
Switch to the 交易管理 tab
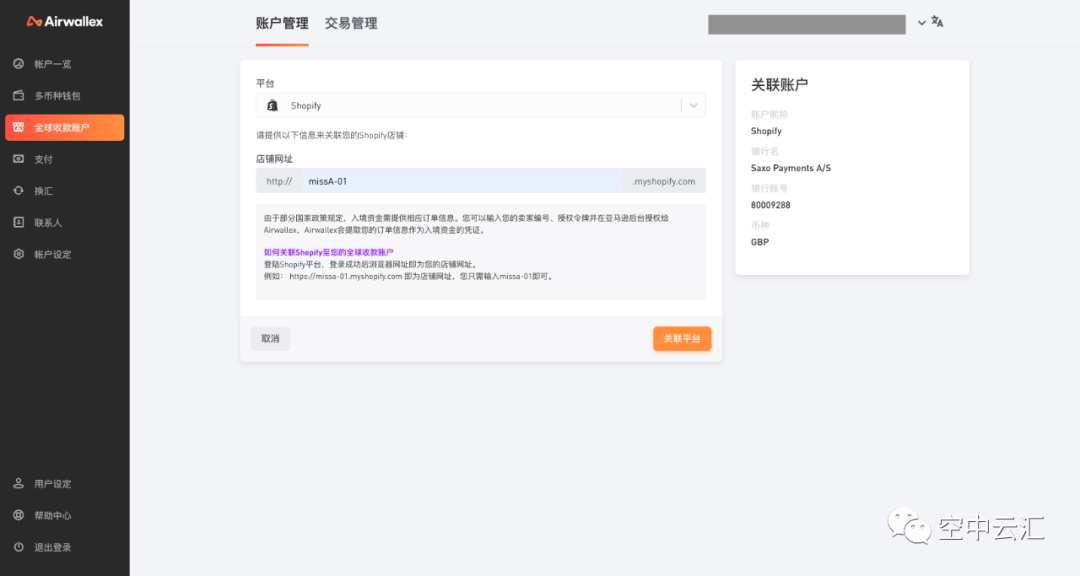351,23
